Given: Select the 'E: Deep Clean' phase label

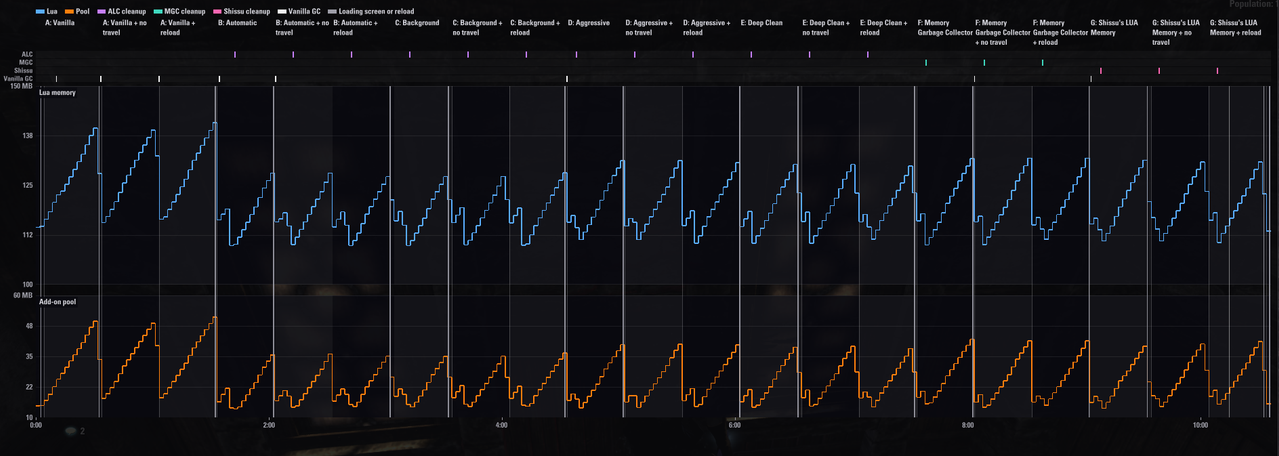Looking at the screenshot, I should tap(762, 22).
